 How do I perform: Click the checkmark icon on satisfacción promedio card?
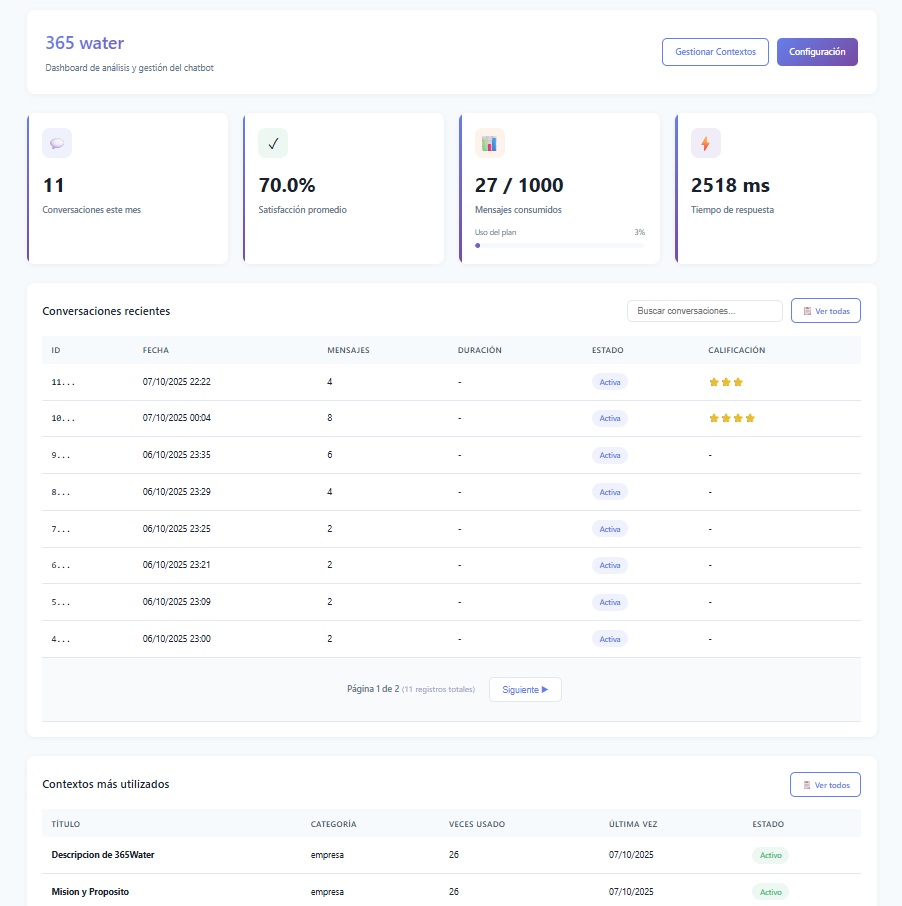pos(273,143)
